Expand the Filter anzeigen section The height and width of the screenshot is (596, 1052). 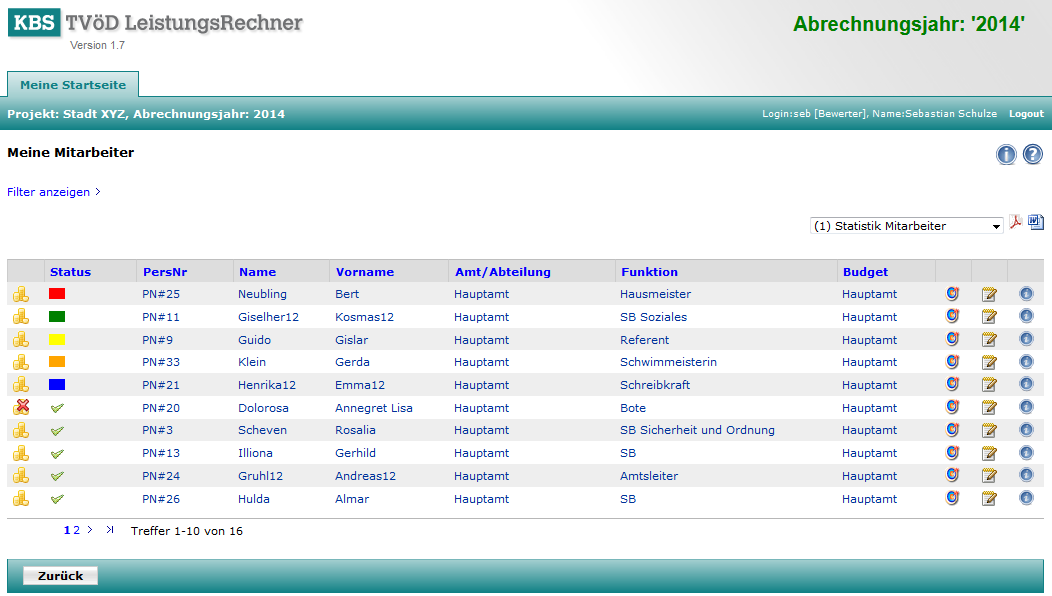pos(54,192)
